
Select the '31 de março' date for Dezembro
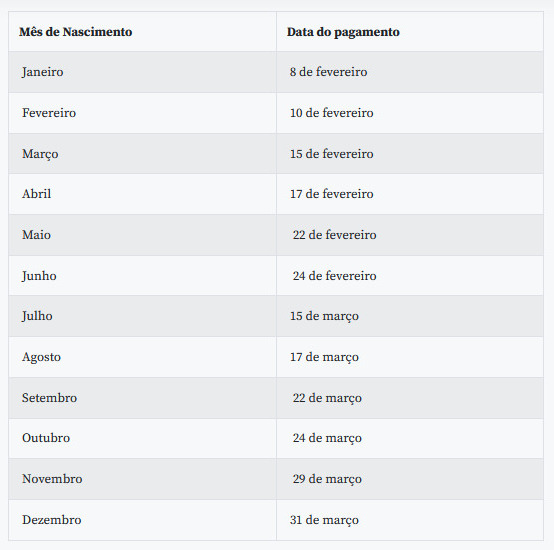(x=324, y=520)
